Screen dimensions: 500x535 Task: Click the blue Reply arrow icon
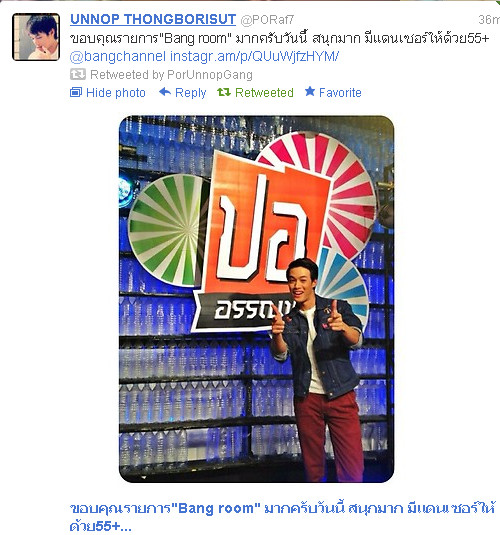point(165,92)
